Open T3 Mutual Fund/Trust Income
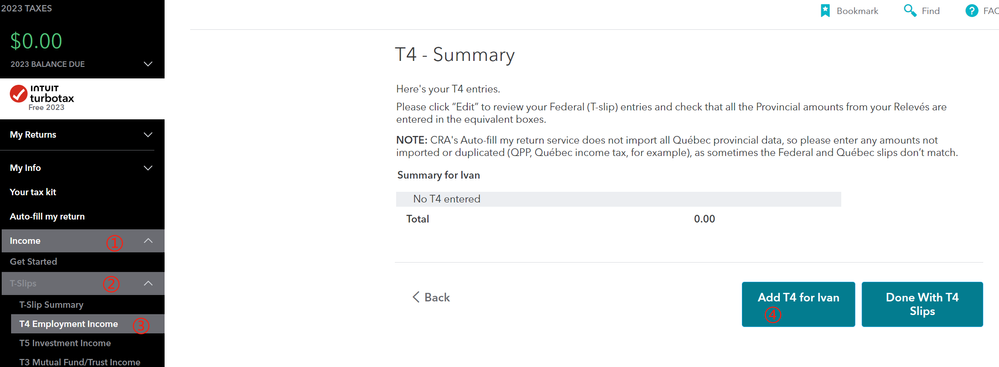Viewport: 999px width, 367px height. (x=80, y=362)
